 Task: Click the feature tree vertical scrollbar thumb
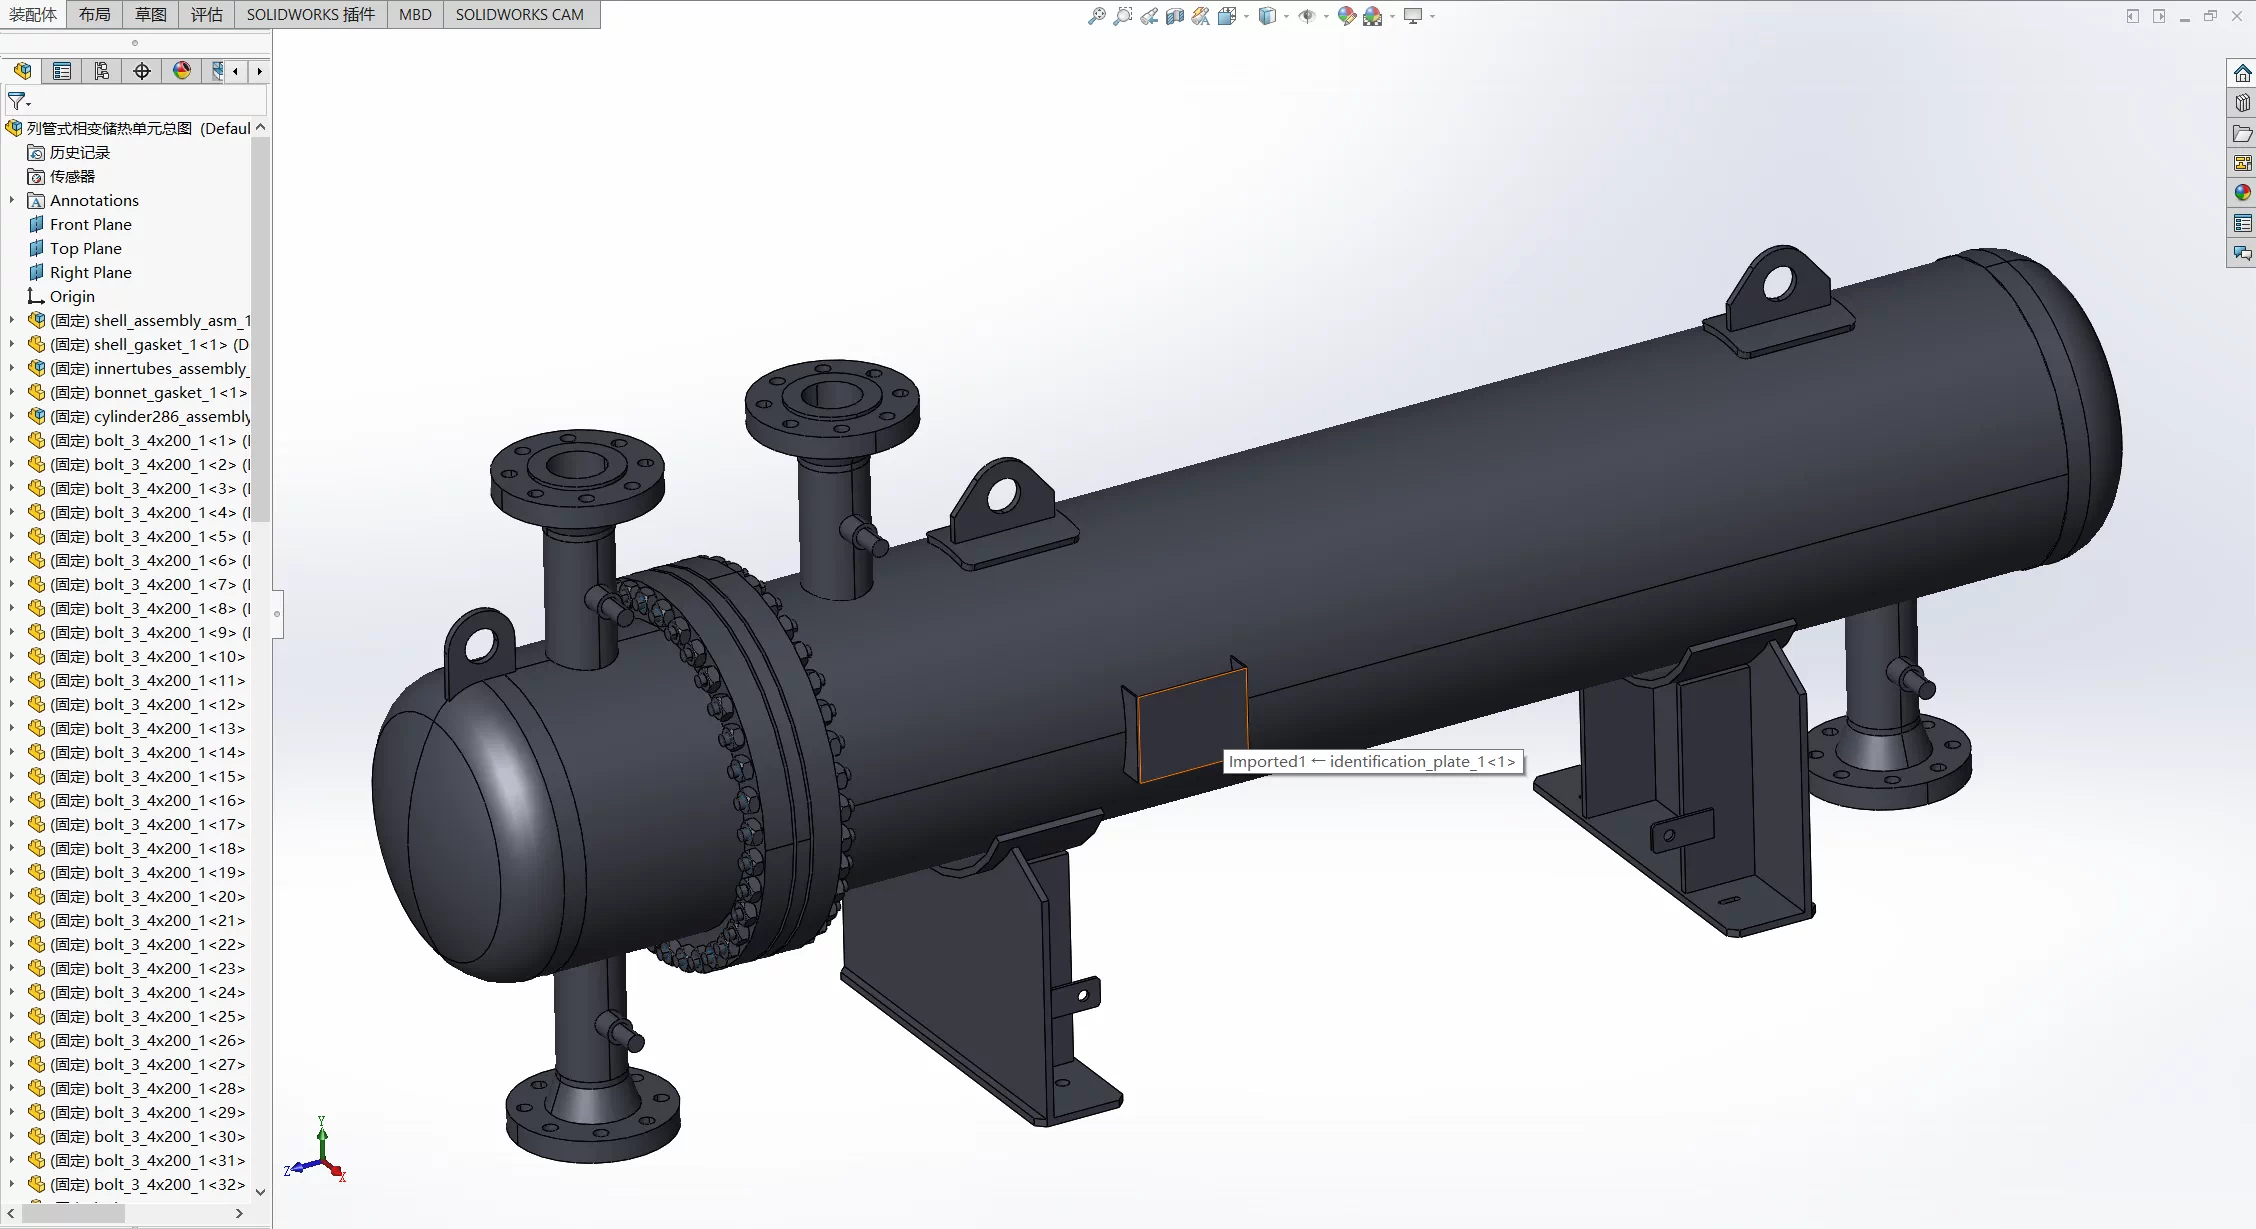(x=260, y=330)
